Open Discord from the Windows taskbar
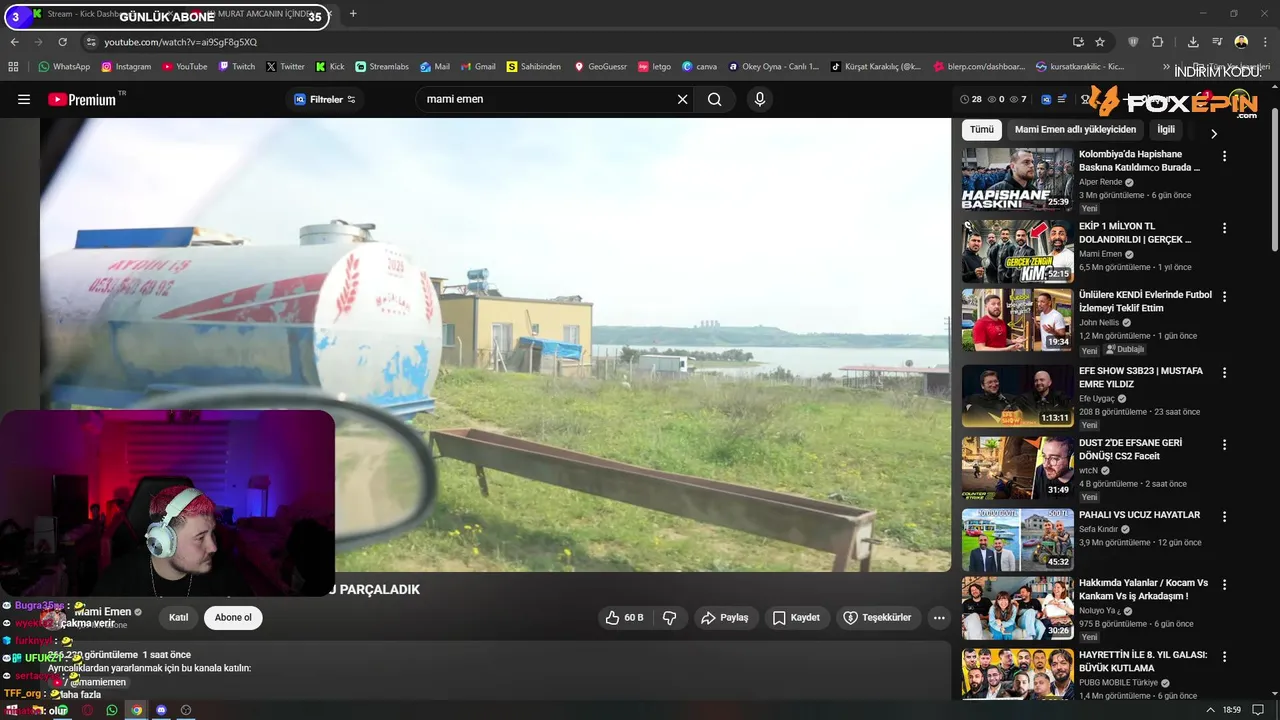Image resolution: width=1280 pixels, height=720 pixels. tap(161, 710)
